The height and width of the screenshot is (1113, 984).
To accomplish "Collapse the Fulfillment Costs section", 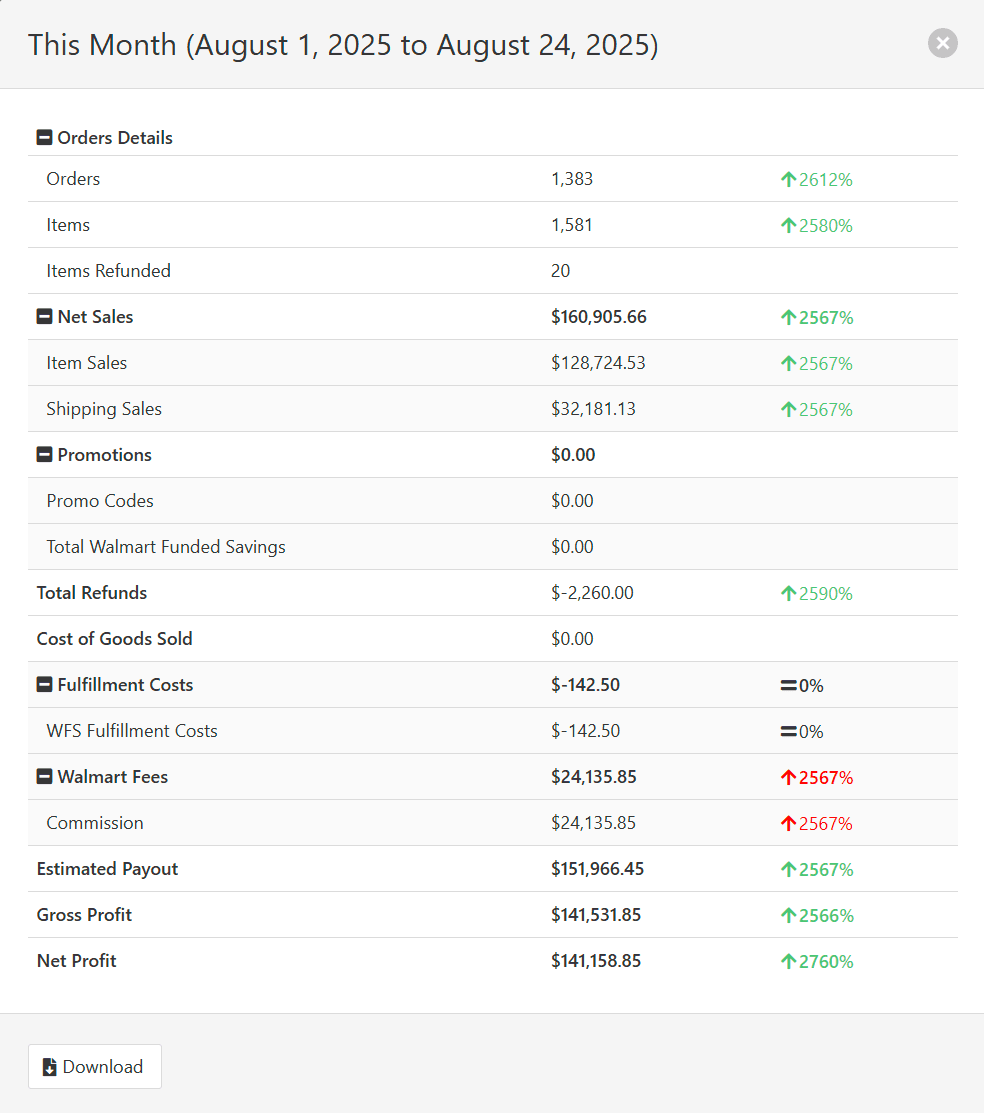I will 43,684.
